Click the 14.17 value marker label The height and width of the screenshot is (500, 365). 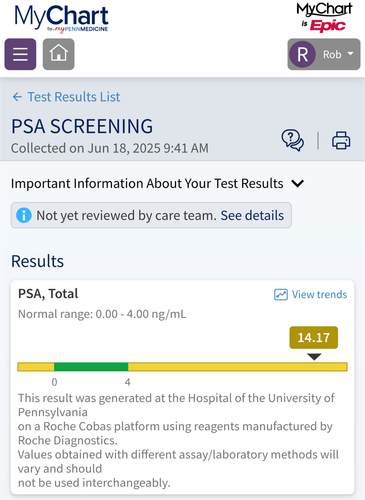click(x=314, y=338)
